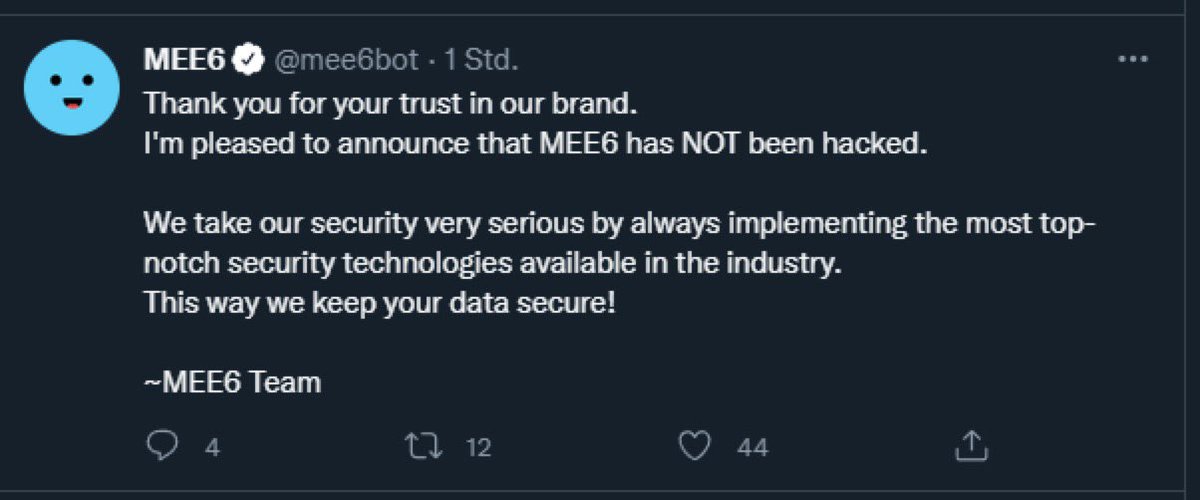This screenshot has width=1200, height=500.
Task: Click the reply count of 4
Action: point(212,448)
